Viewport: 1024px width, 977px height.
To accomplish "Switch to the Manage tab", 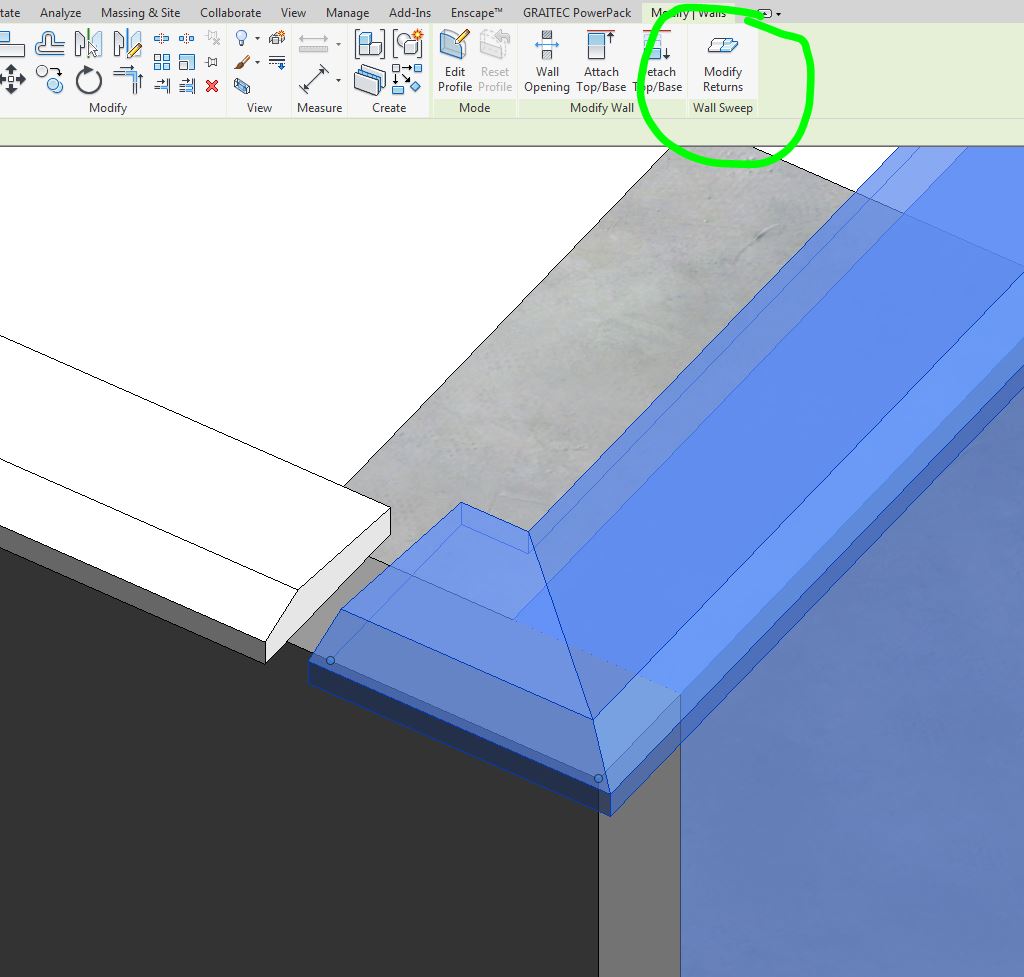I will click(x=347, y=13).
